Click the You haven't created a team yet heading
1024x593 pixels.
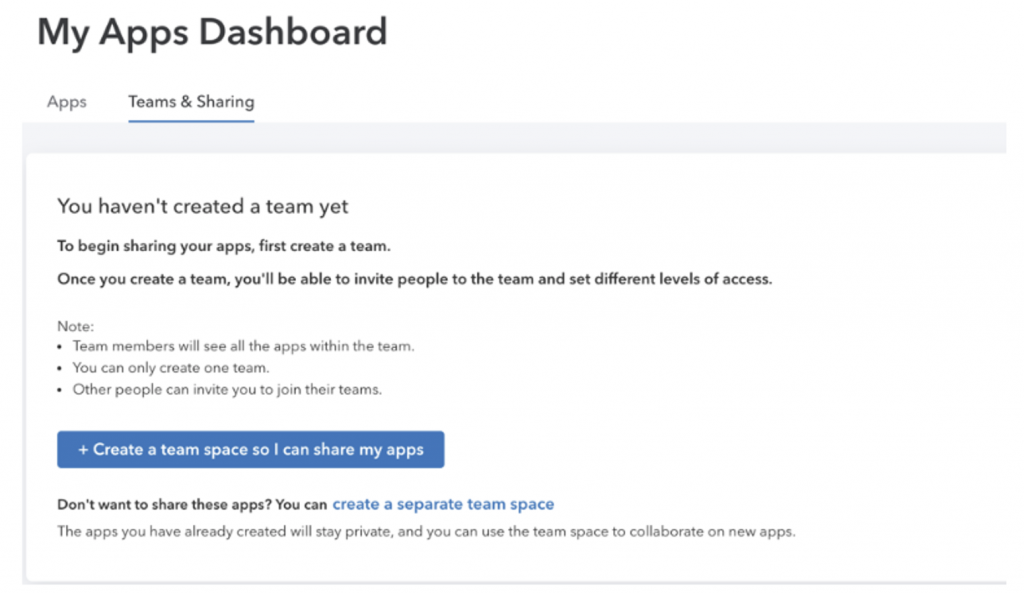pos(202,206)
